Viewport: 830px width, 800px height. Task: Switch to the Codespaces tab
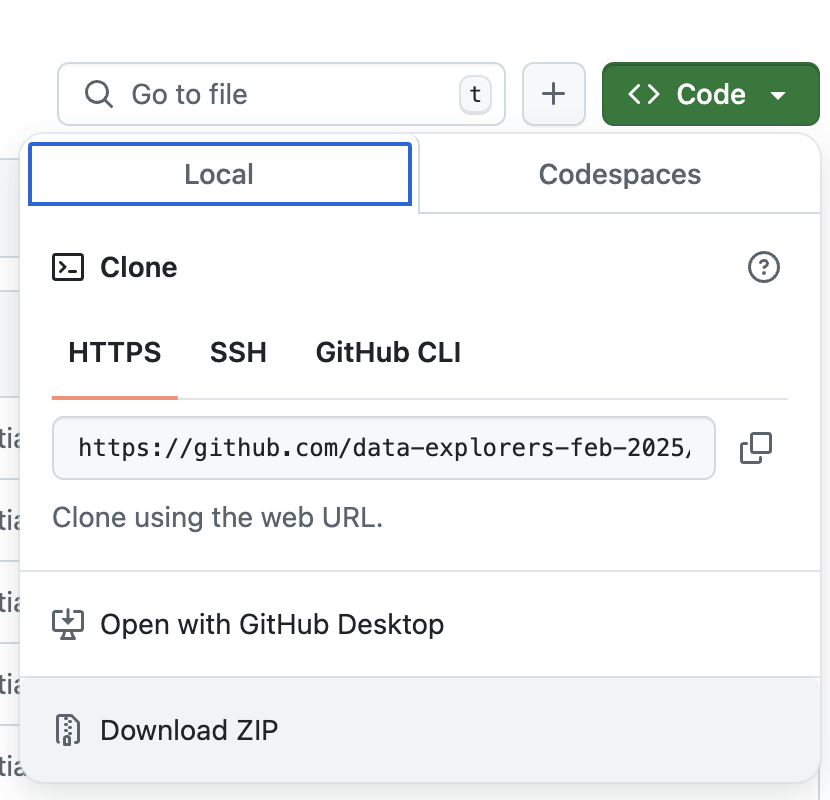tap(620, 174)
